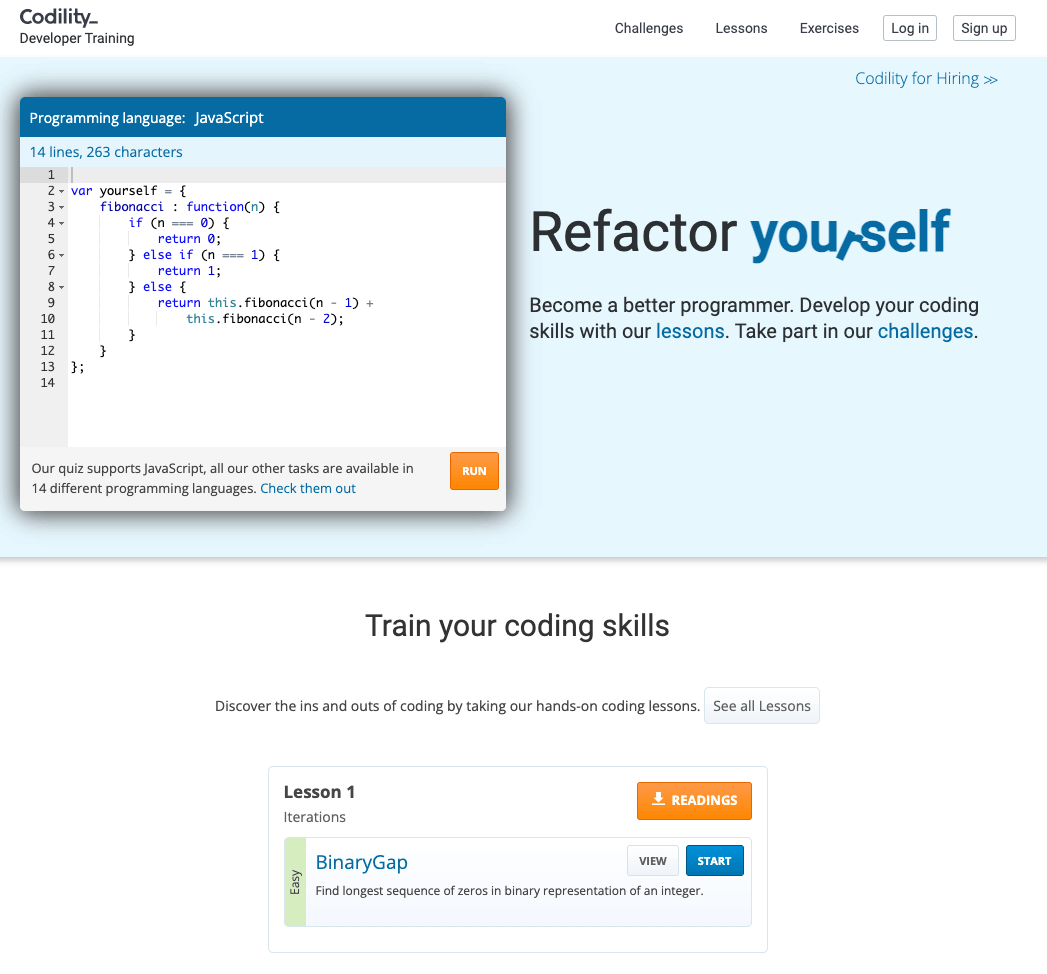Collapse the fold arrow on line 6
The width and height of the screenshot is (1047, 974).
coord(61,255)
